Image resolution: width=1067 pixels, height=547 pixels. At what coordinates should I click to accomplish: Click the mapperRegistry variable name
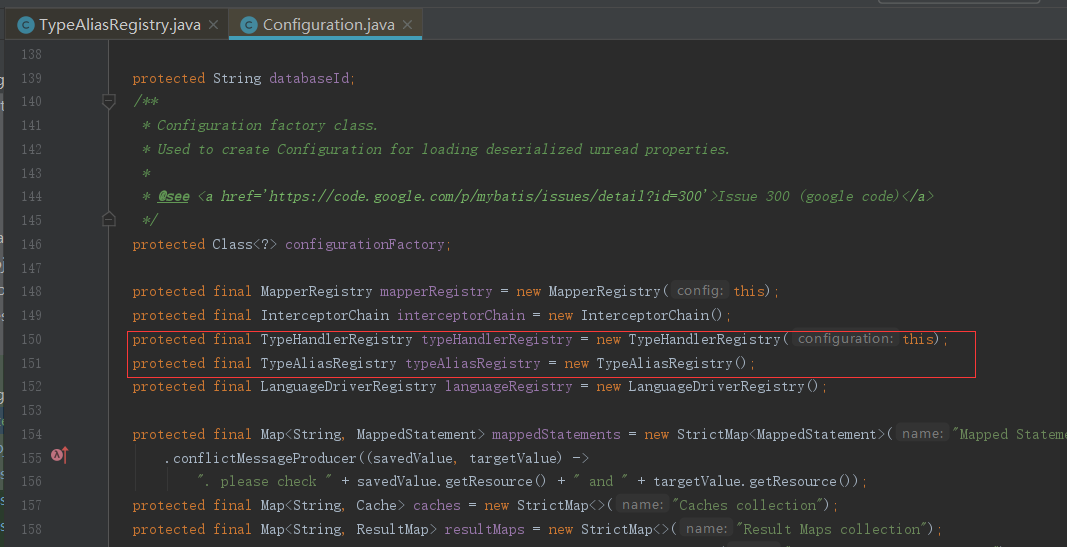(x=436, y=291)
